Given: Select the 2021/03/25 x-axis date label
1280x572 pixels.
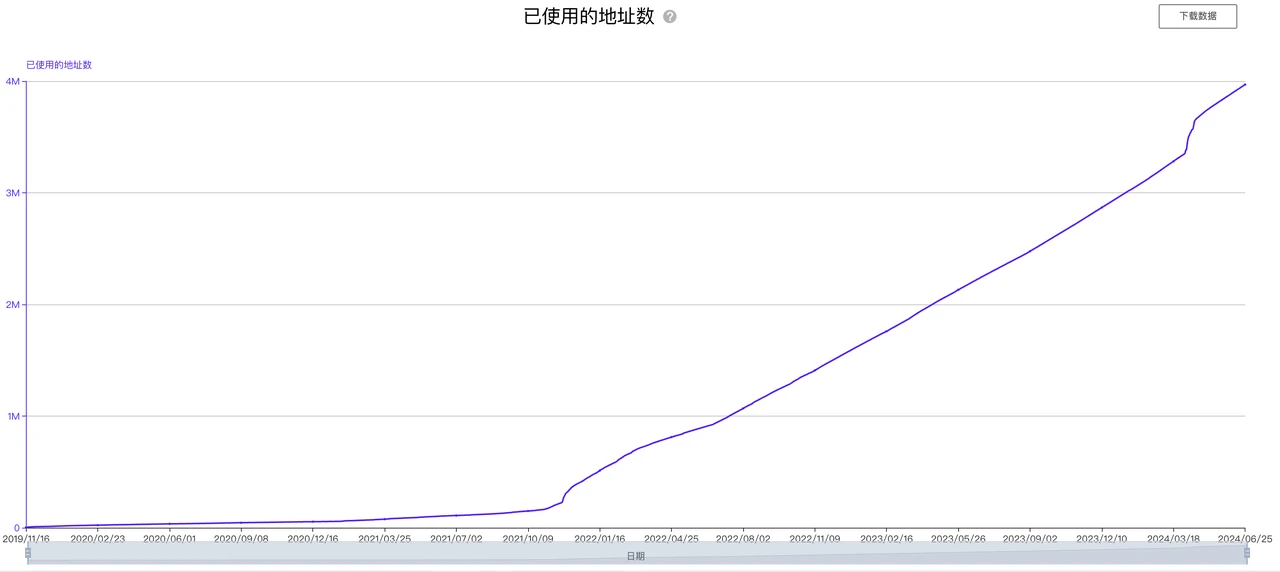Looking at the screenshot, I should tap(384, 538).
